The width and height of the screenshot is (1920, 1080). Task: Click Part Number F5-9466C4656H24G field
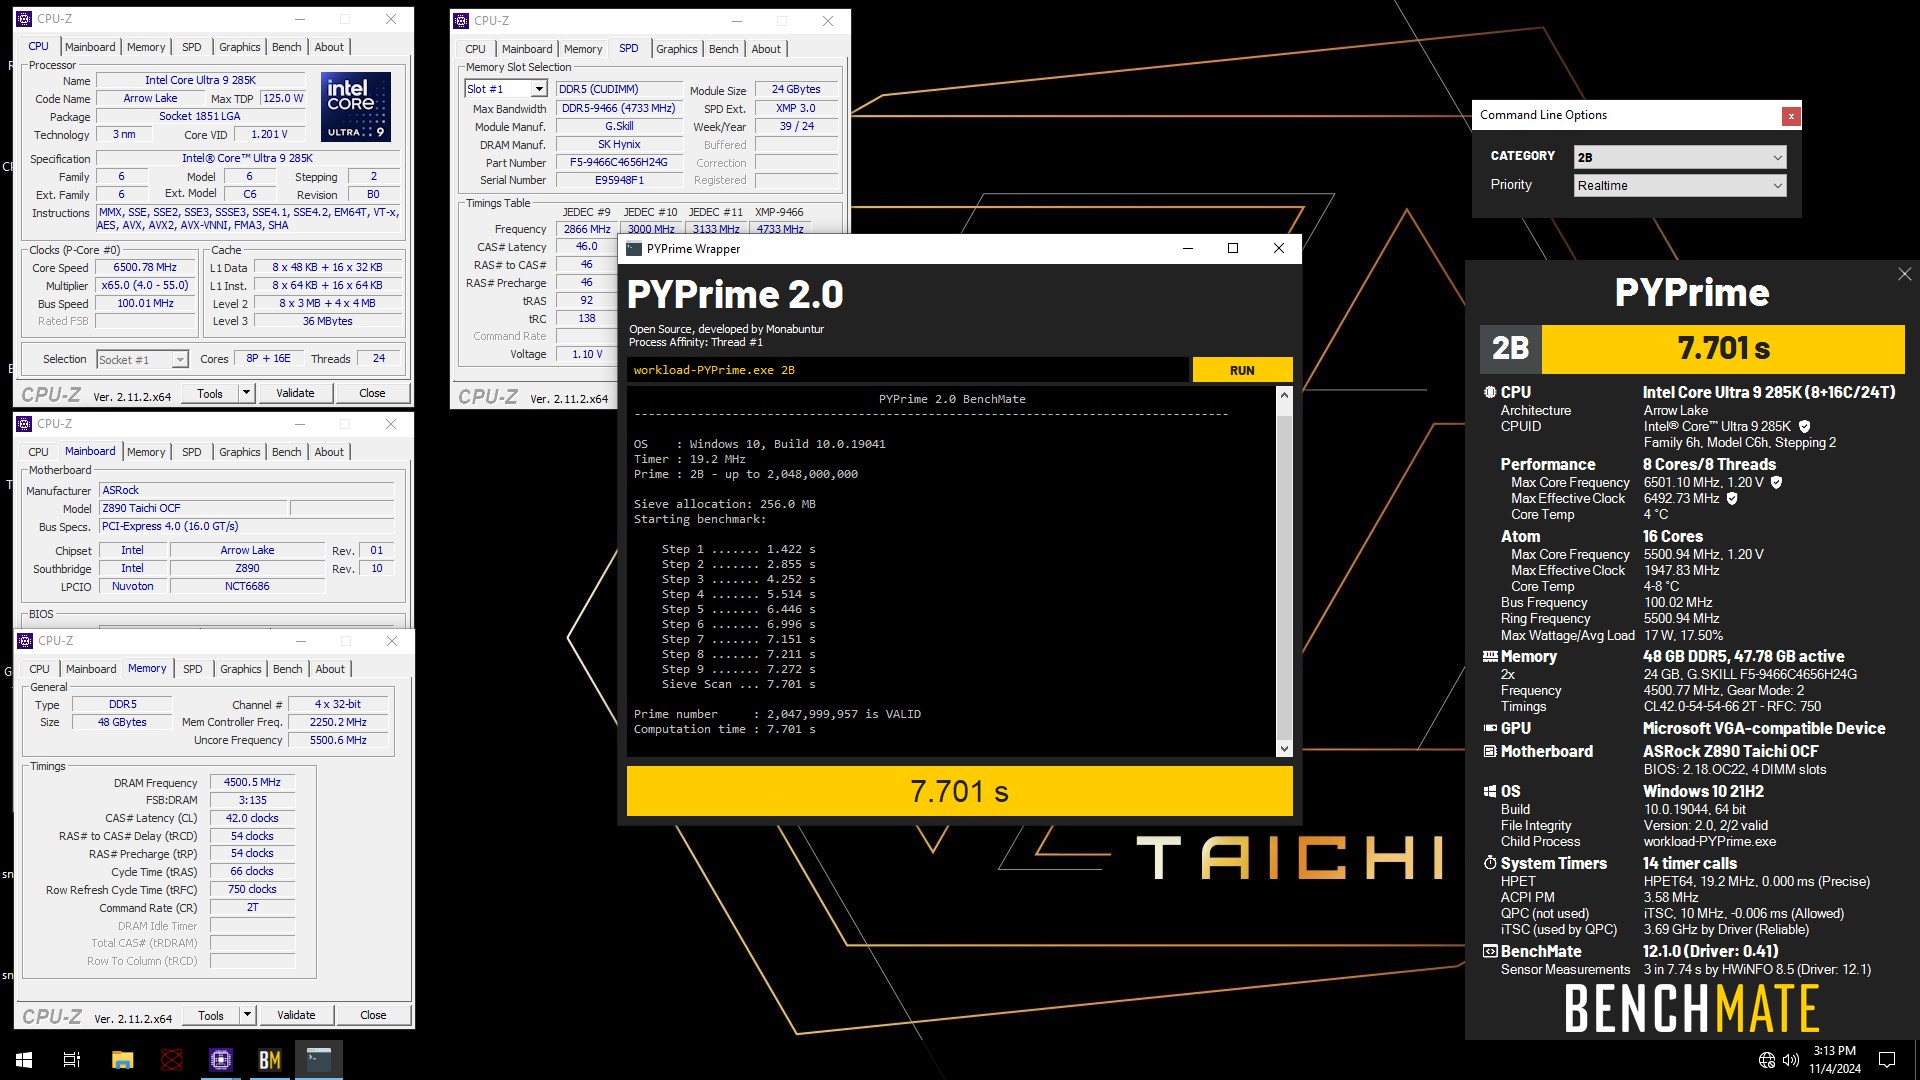click(x=618, y=162)
